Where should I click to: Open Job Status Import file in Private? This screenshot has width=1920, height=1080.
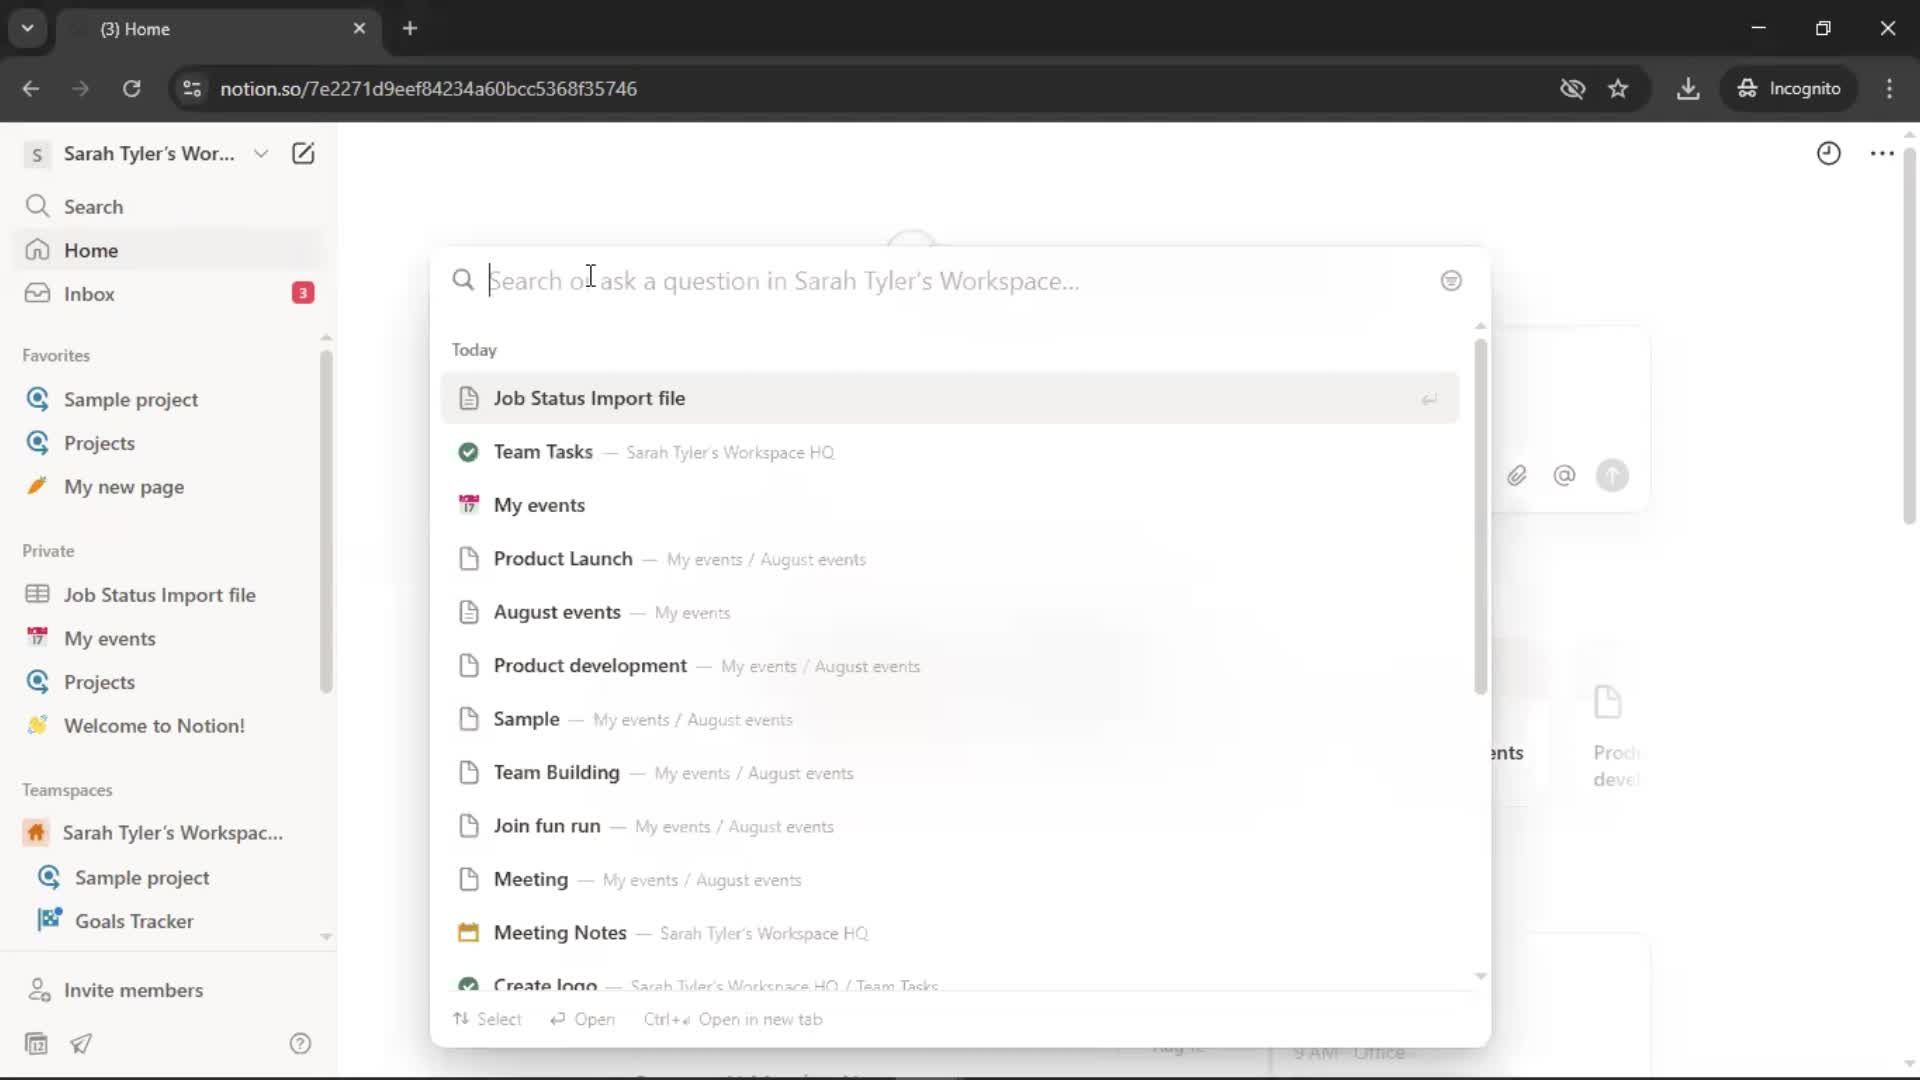click(x=168, y=595)
